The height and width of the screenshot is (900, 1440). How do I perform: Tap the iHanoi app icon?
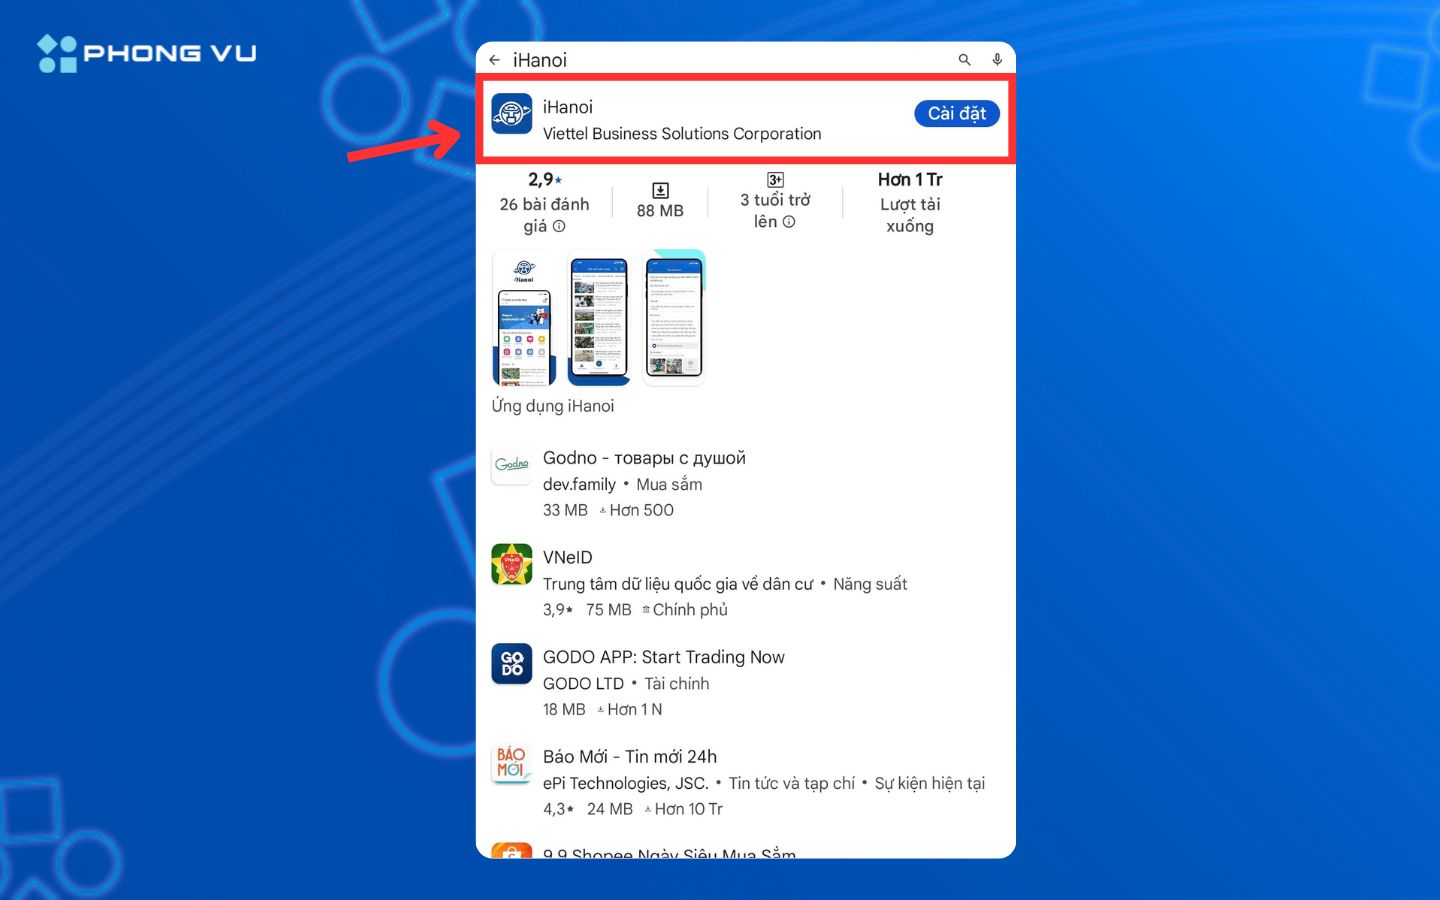coord(511,114)
